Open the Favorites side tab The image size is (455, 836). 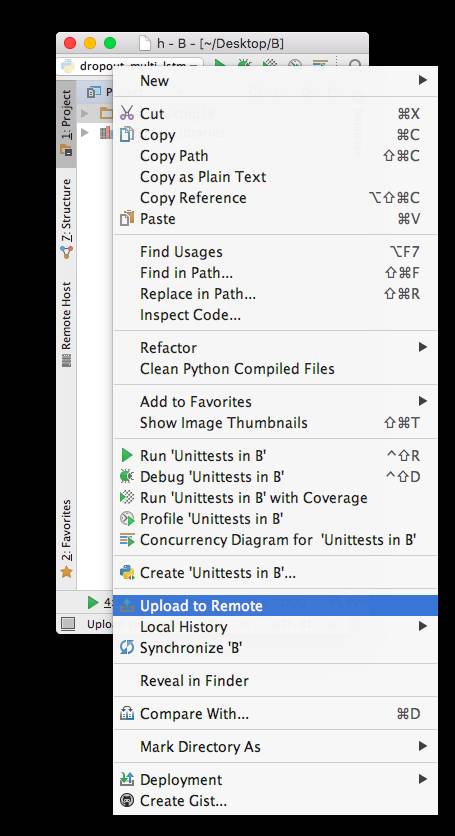(66, 539)
